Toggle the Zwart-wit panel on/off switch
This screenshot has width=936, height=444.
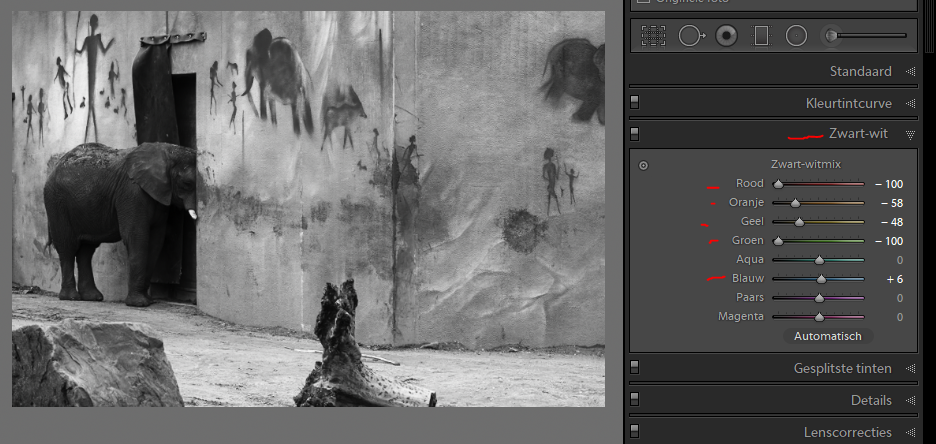(x=635, y=134)
